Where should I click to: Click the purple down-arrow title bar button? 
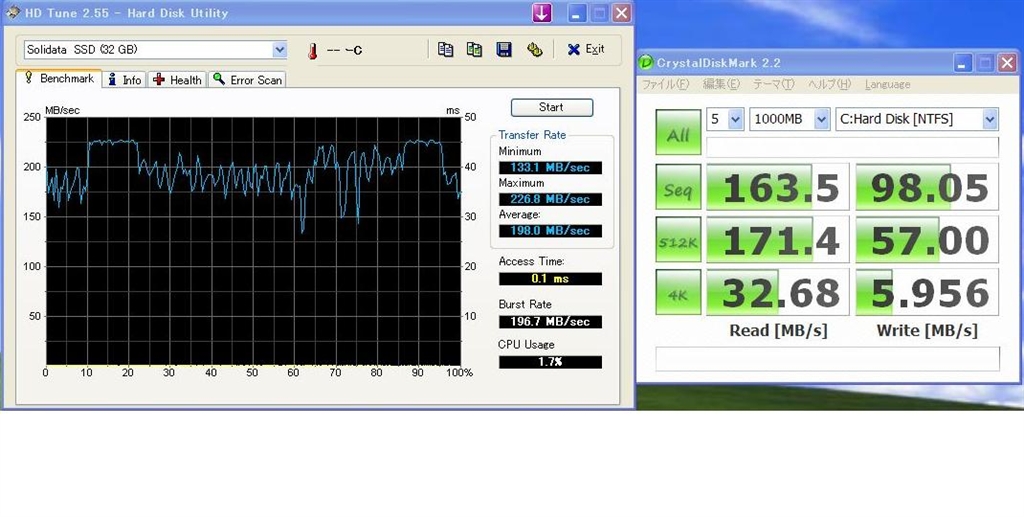click(x=541, y=13)
